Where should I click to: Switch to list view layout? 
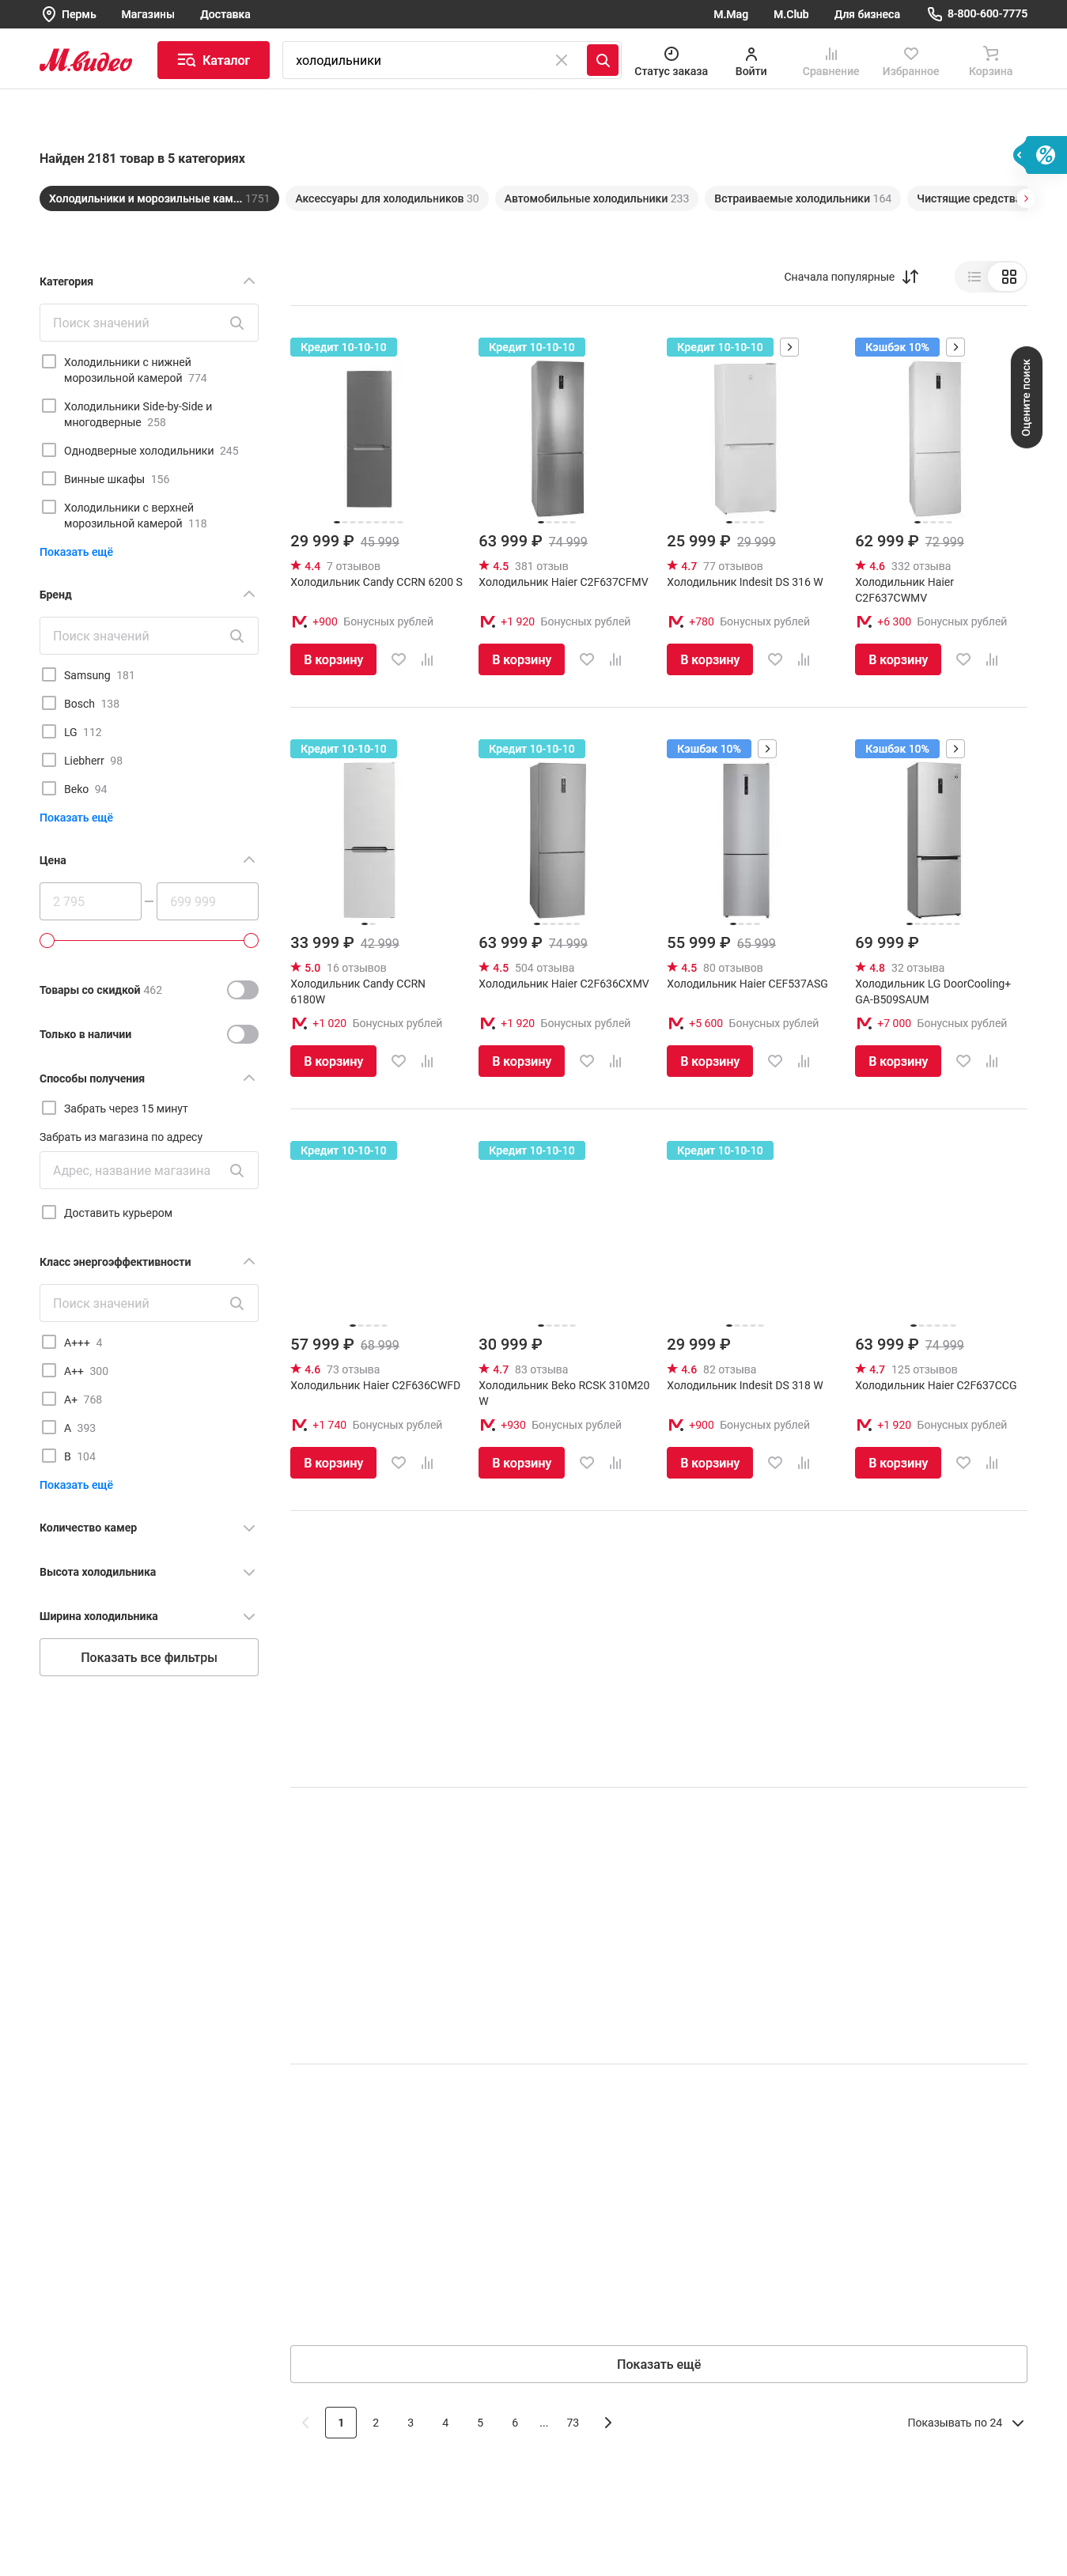point(973,277)
